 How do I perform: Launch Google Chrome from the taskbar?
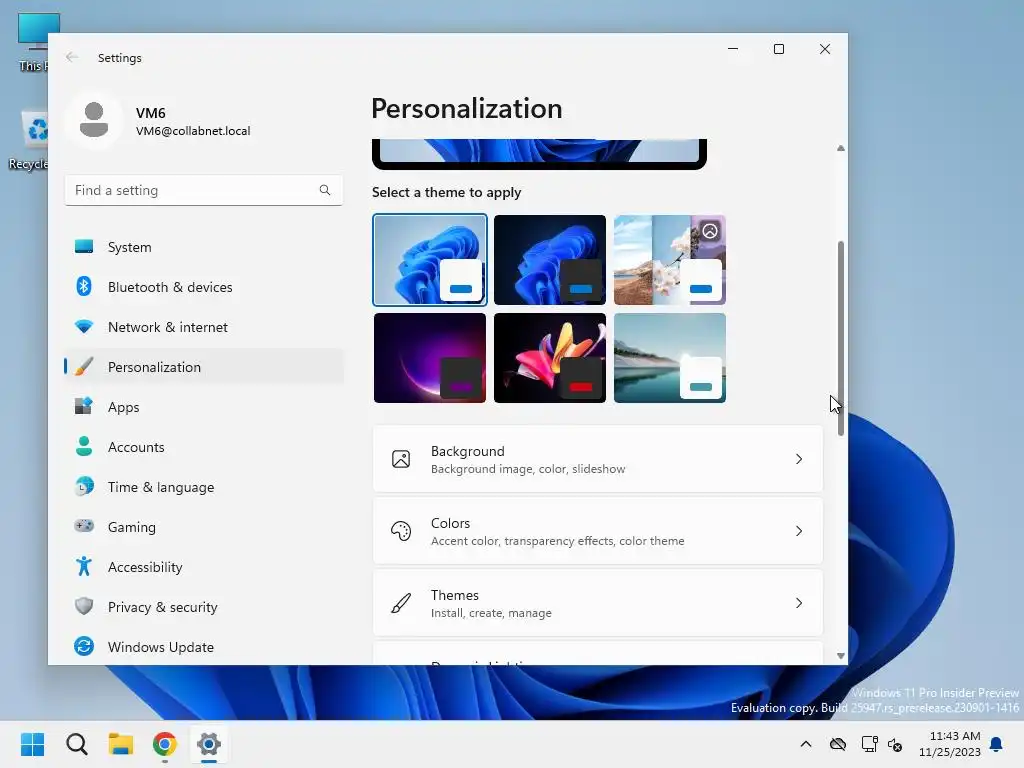click(x=165, y=744)
